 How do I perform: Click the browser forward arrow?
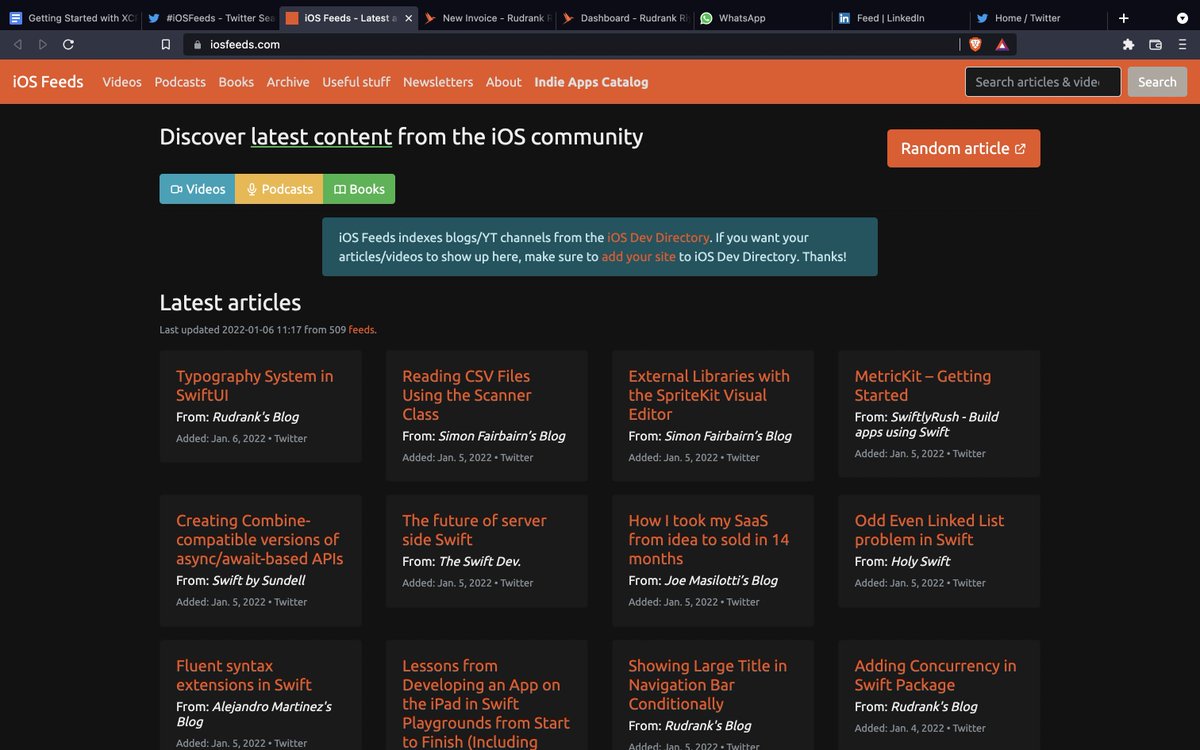[x=42, y=44]
